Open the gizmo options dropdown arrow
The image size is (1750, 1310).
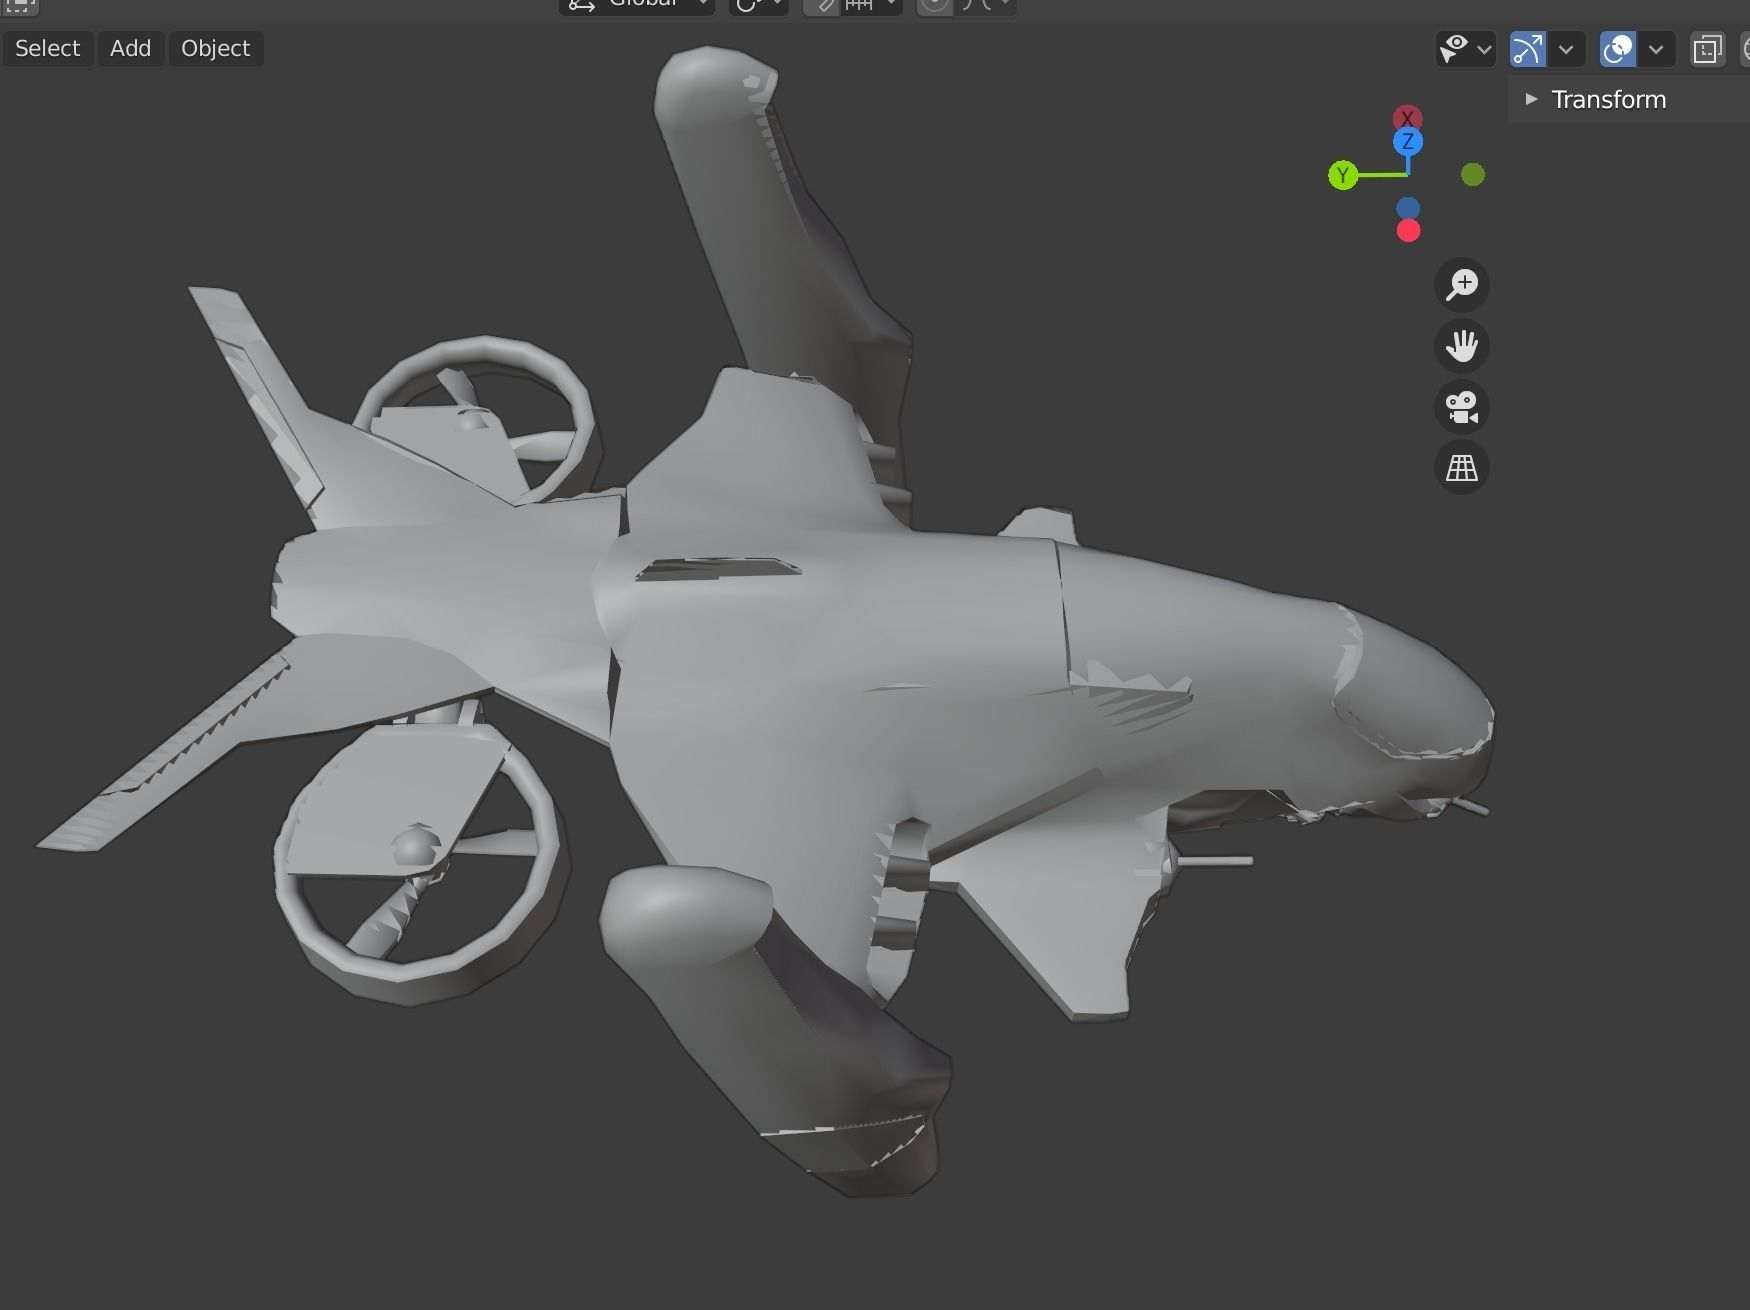[x=1566, y=48]
